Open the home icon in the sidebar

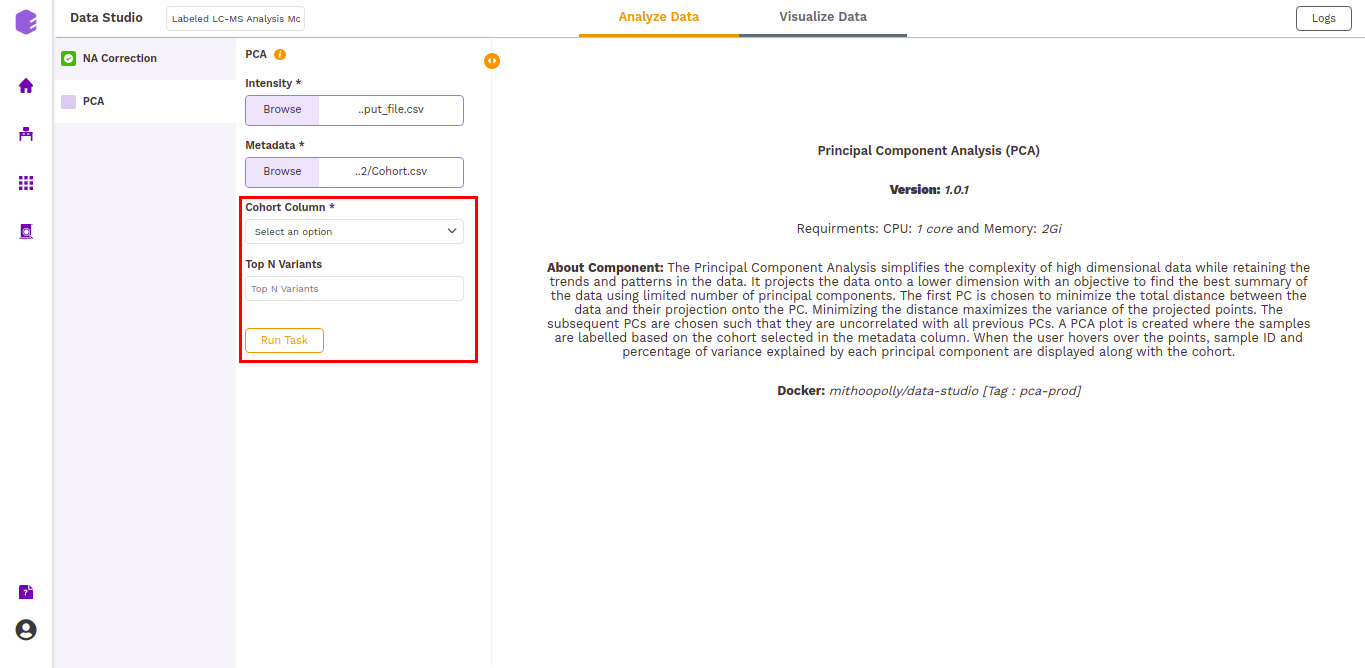pyautogui.click(x=26, y=86)
